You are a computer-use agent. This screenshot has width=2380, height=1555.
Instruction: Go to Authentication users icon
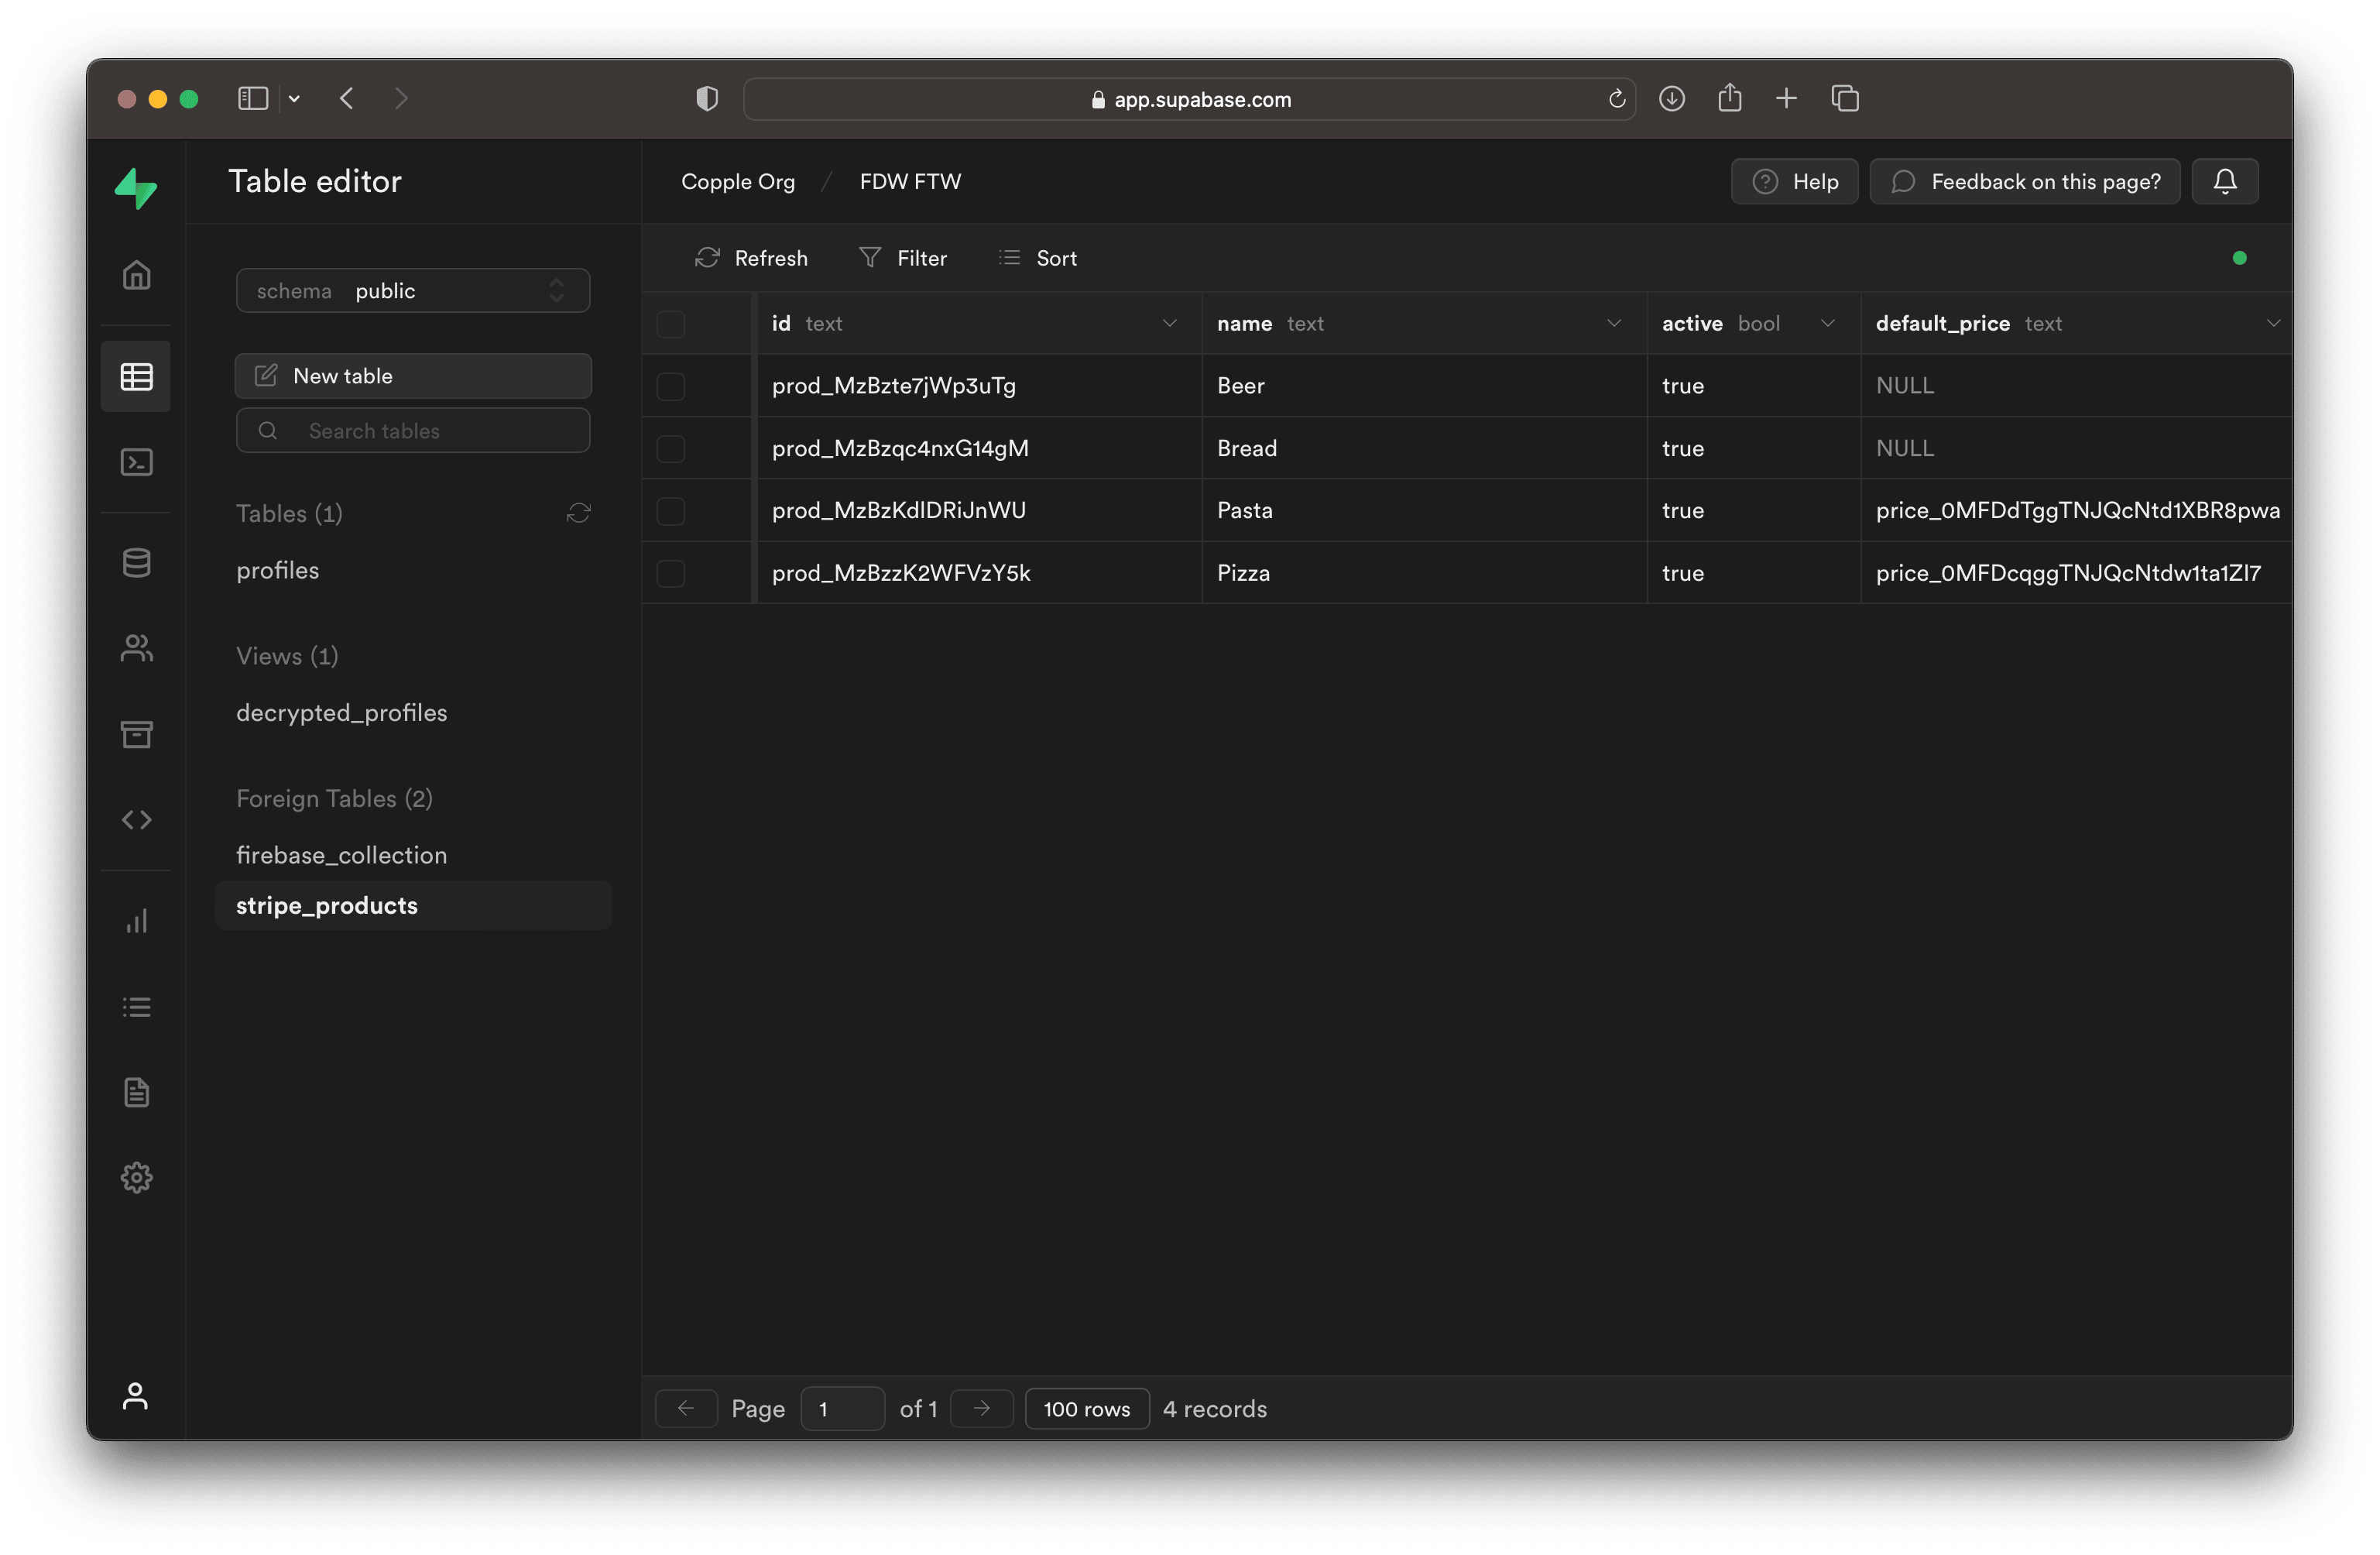tap(136, 649)
